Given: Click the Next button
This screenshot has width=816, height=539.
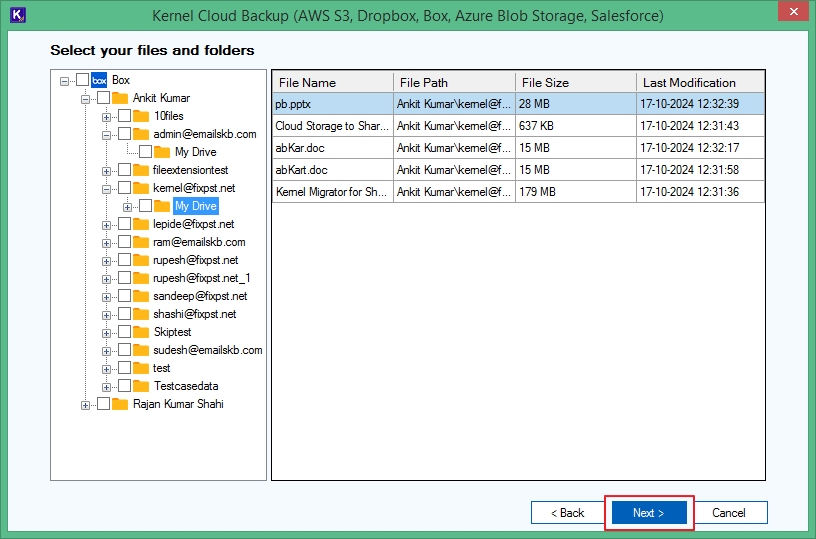Looking at the screenshot, I should [649, 512].
